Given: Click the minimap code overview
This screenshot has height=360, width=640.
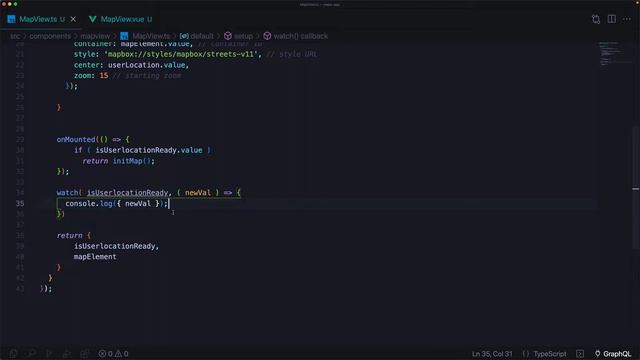Looking at the screenshot, I should click(614, 53).
